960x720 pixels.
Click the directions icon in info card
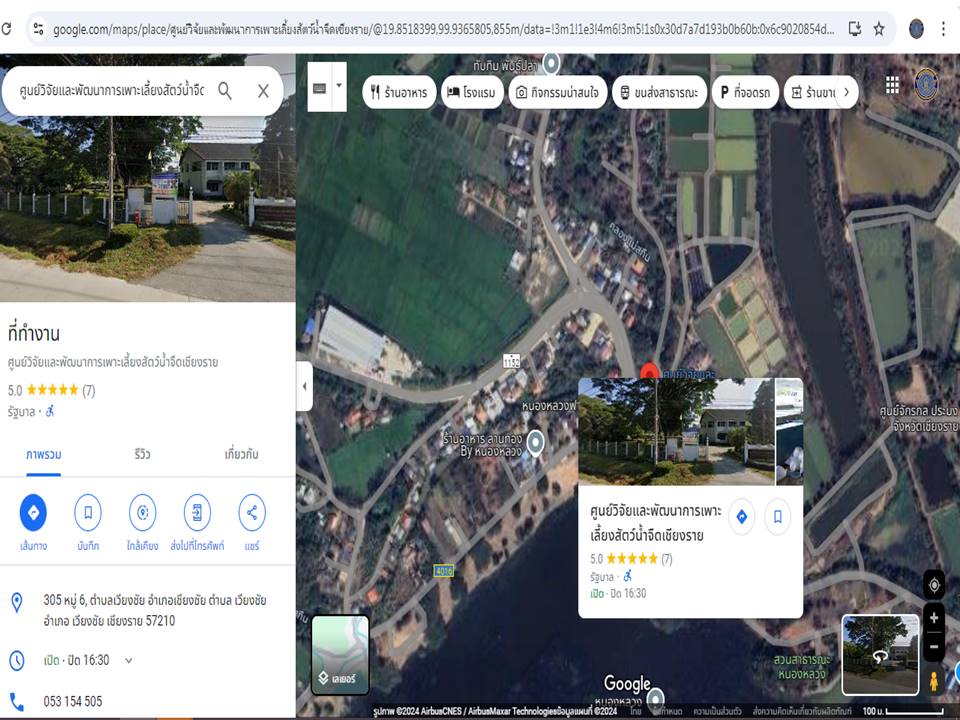741,517
